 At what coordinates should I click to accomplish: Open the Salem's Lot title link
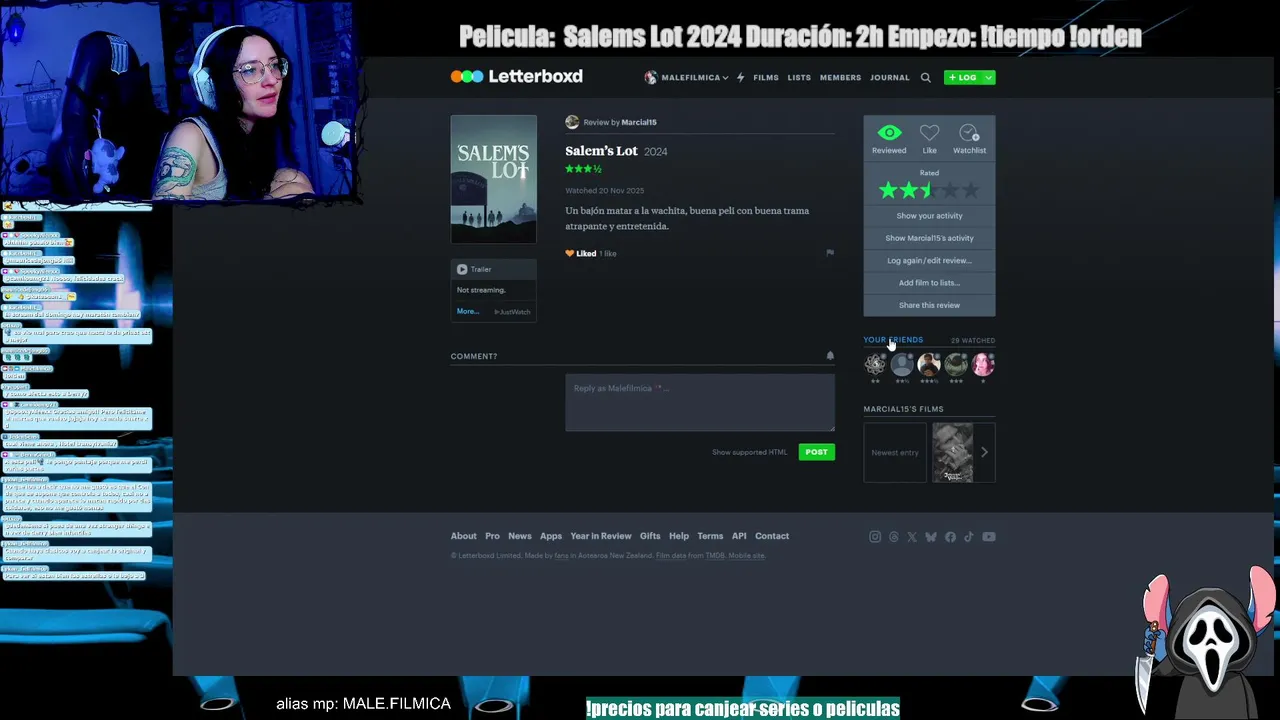point(601,151)
